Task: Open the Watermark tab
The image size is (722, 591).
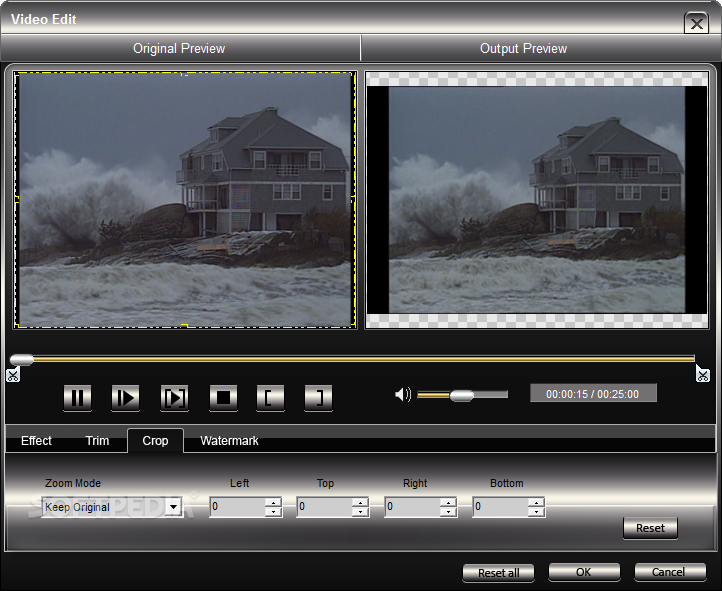Action: (229, 440)
